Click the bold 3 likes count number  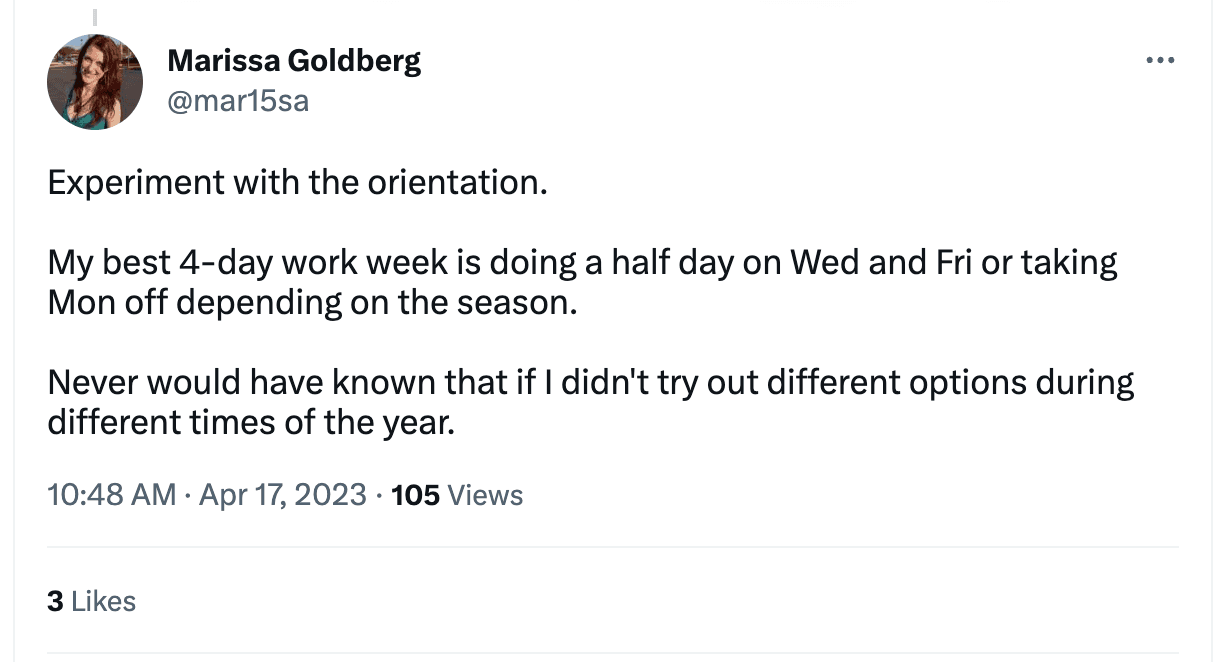click(x=55, y=601)
